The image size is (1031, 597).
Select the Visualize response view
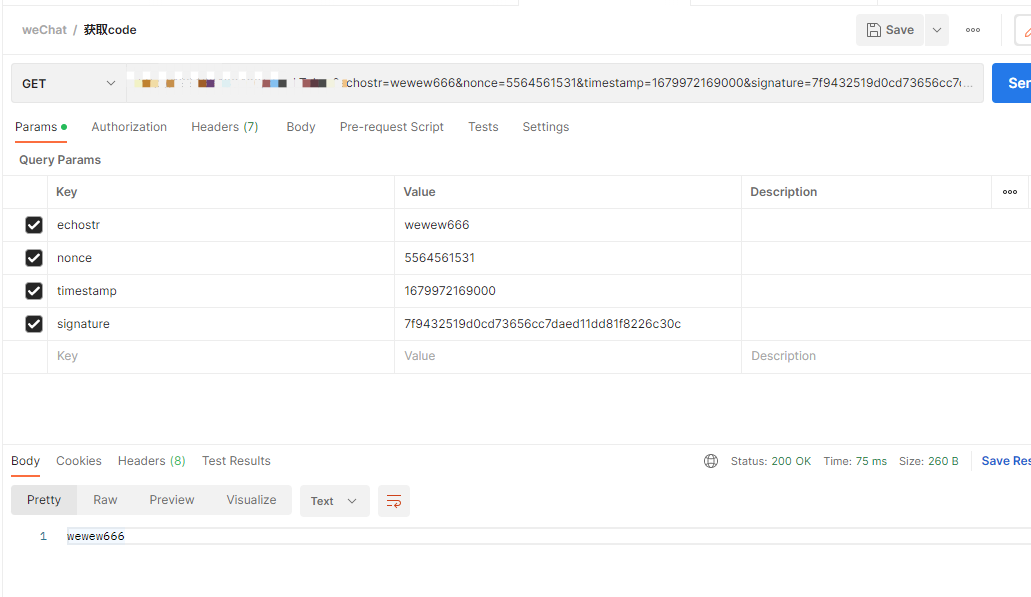pyautogui.click(x=251, y=500)
